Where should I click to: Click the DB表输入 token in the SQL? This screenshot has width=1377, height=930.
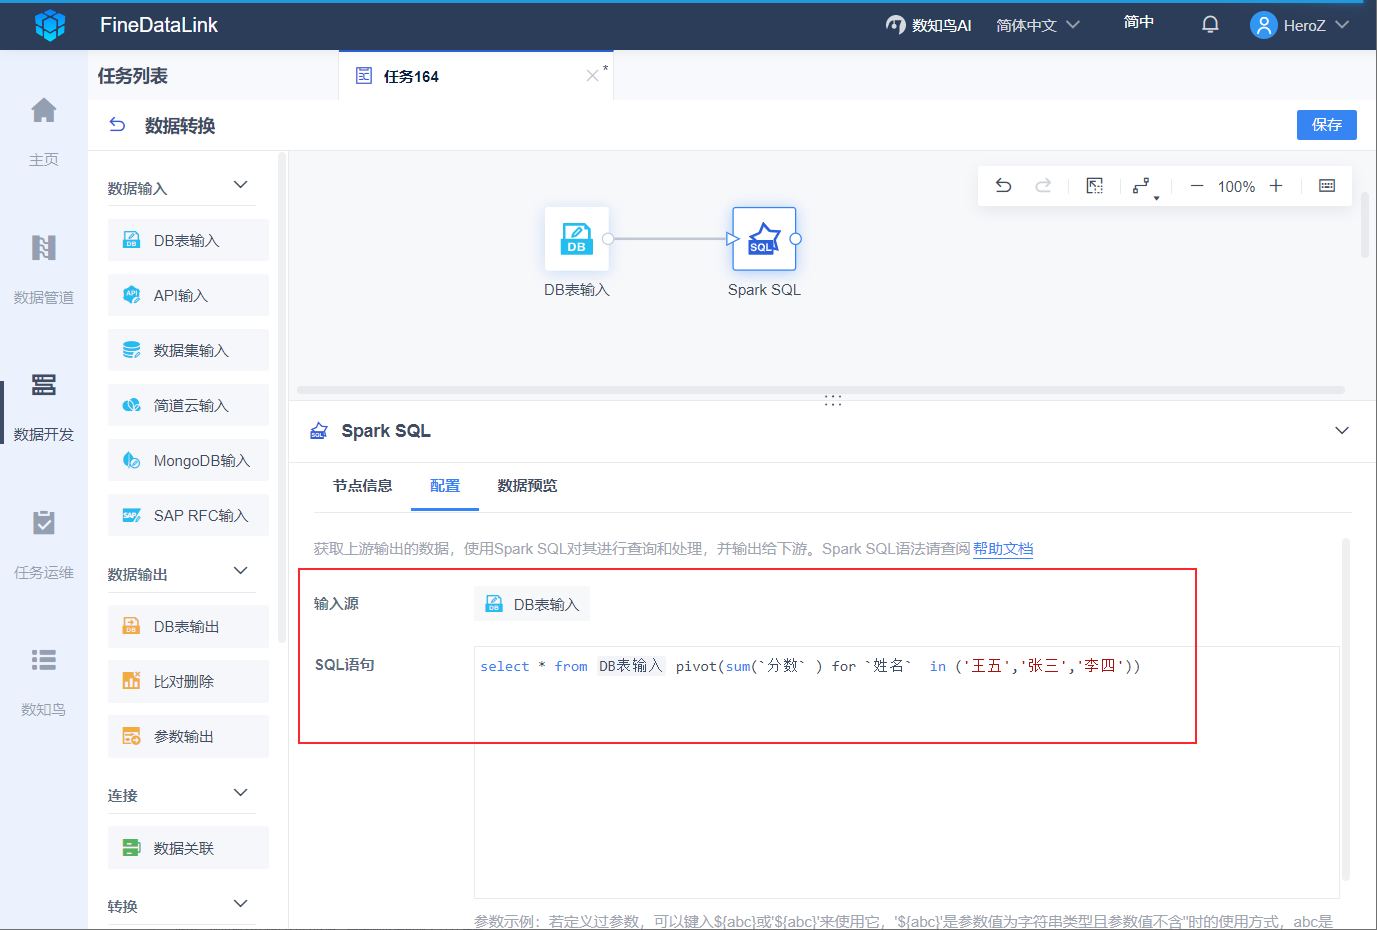pyautogui.click(x=631, y=666)
